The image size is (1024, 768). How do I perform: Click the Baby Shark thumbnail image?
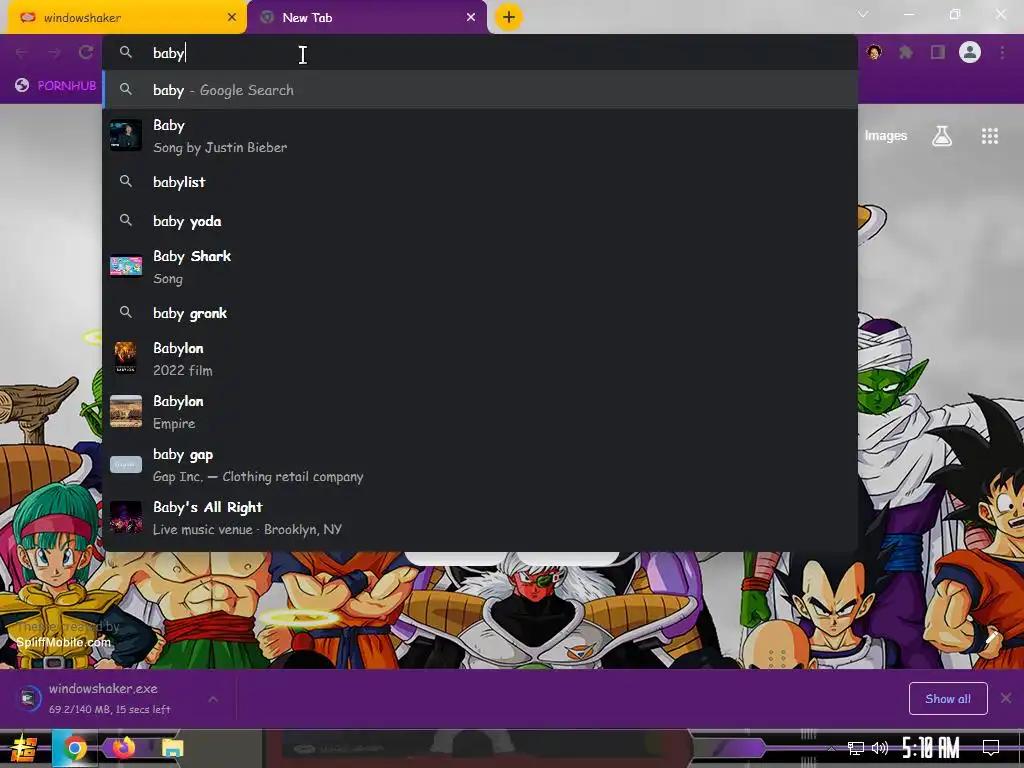click(125, 266)
